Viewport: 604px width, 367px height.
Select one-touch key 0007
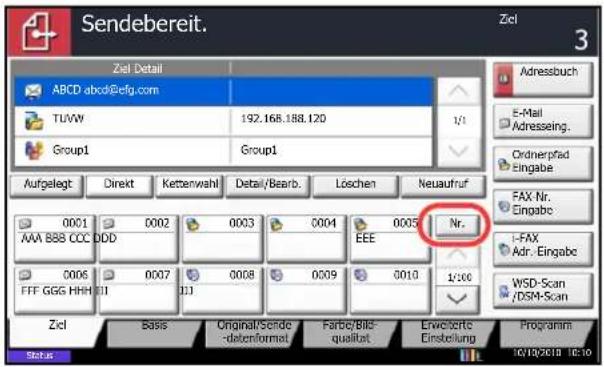pos(139,290)
